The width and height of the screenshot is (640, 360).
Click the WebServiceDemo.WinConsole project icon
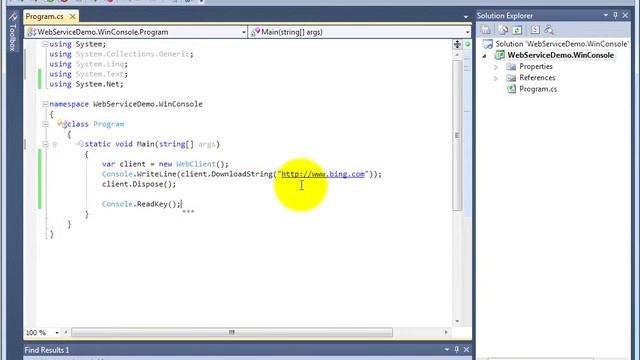(500, 55)
